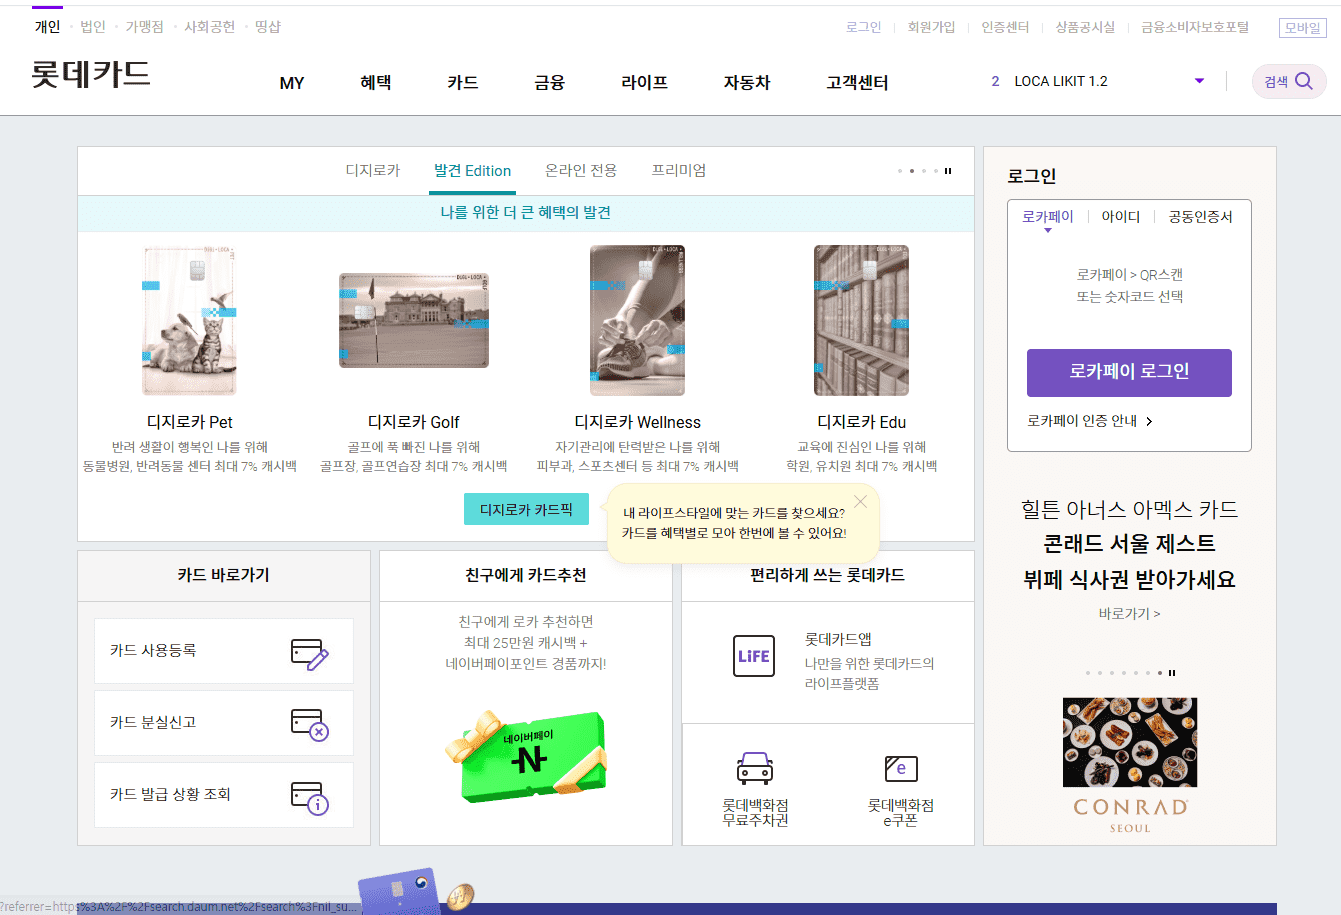Pause the right promo banner slideshow
1341x915 pixels.
pyautogui.click(x=1172, y=673)
